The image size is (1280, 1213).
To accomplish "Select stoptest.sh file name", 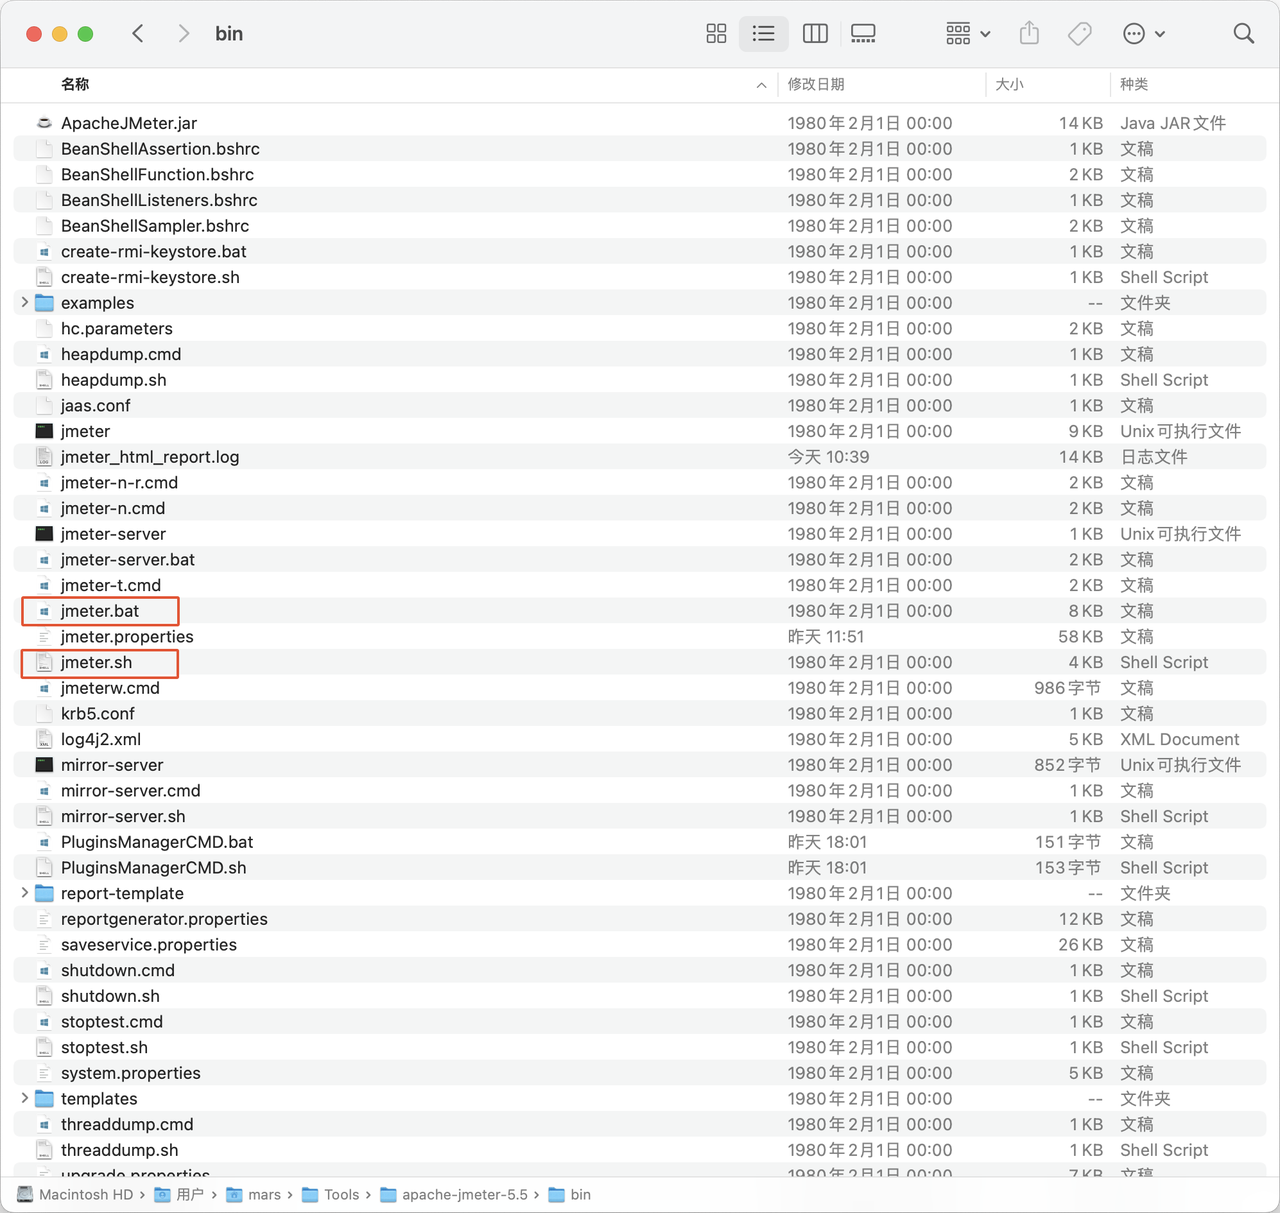I will coord(104,1048).
